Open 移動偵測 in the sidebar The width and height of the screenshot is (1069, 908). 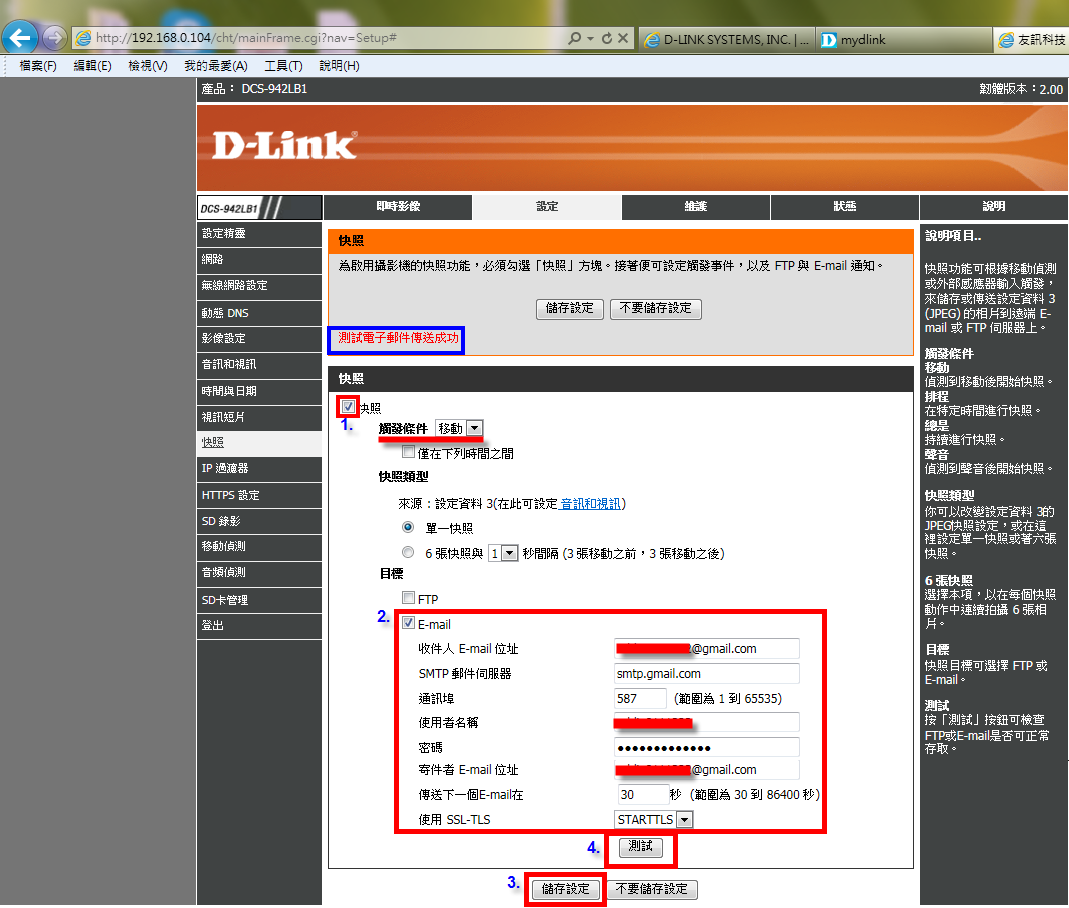click(224, 546)
